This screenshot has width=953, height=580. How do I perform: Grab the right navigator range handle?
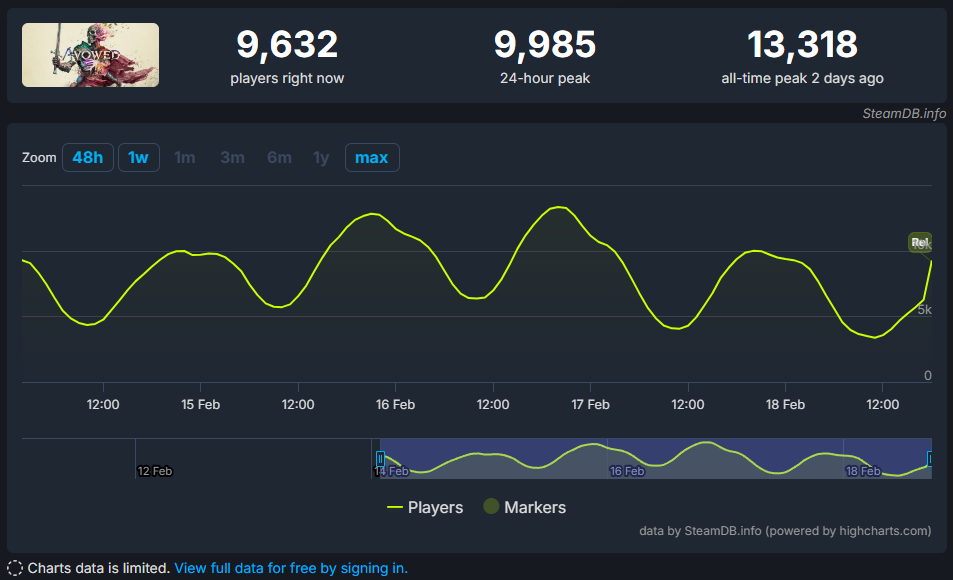(930, 458)
